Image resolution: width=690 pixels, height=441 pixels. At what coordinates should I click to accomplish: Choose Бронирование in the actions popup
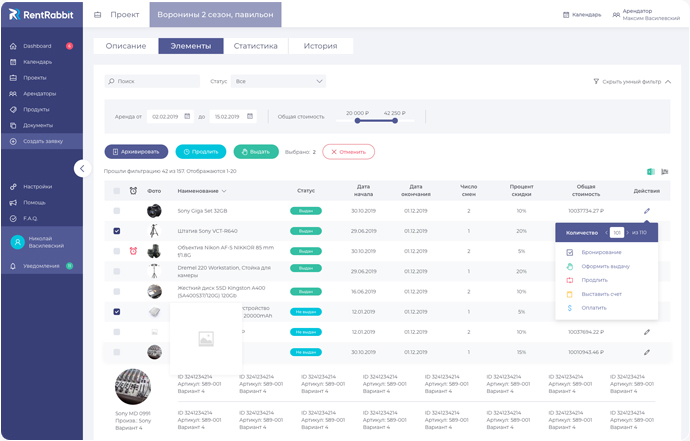pos(601,253)
